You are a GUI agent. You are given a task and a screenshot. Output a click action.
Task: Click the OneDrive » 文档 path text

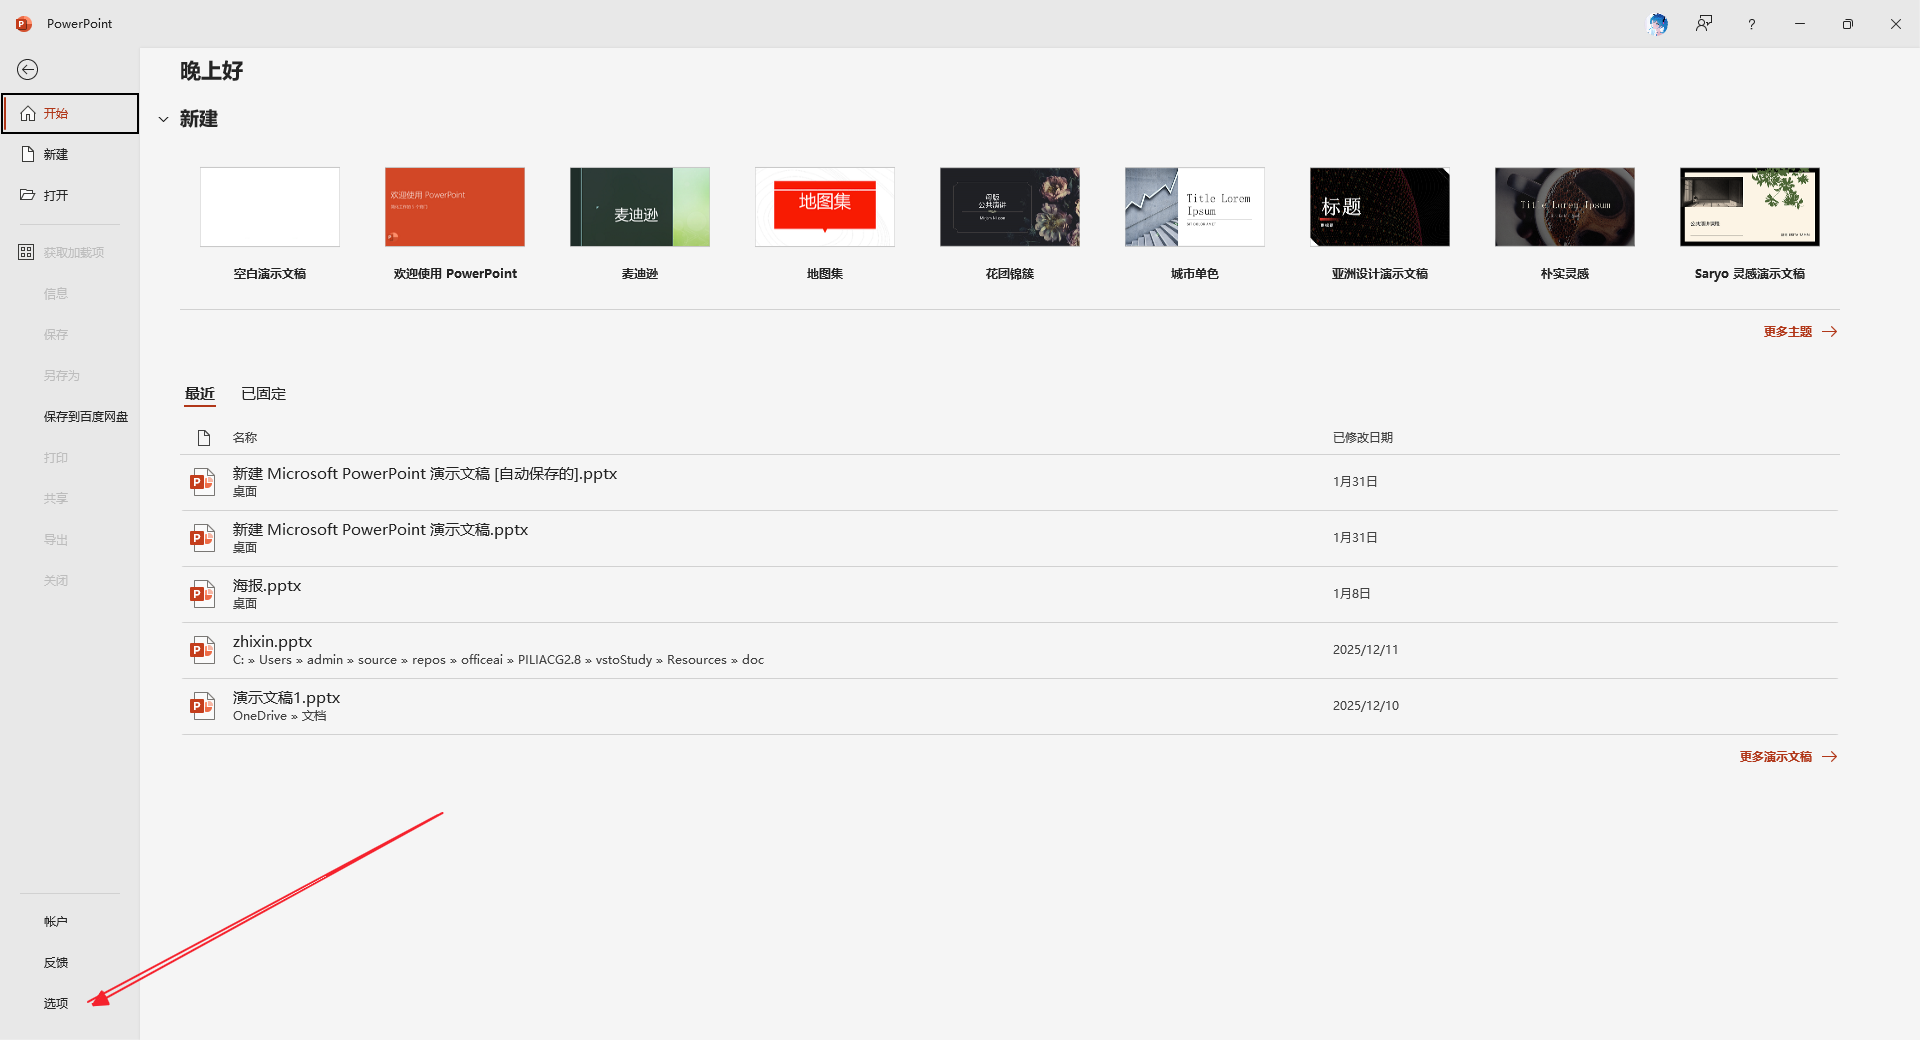pyautogui.click(x=280, y=716)
